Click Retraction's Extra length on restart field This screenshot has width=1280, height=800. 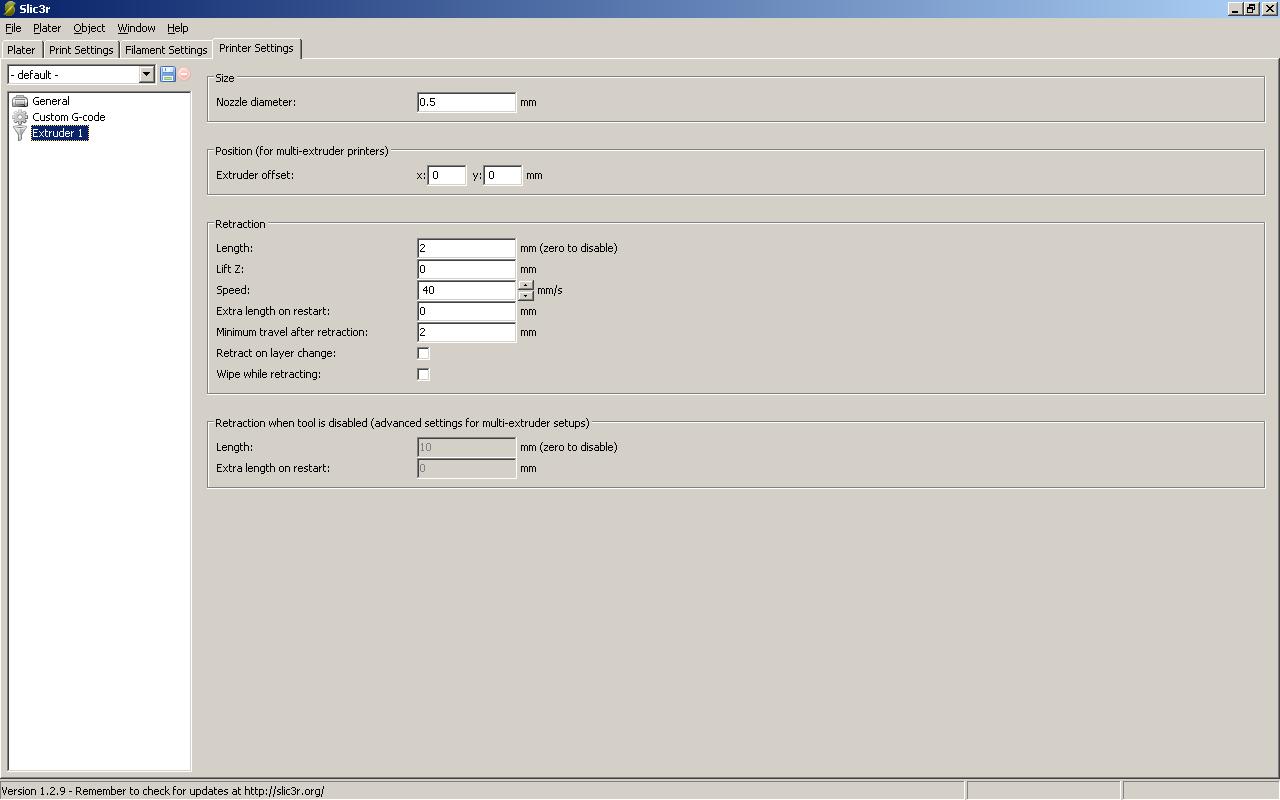point(466,311)
